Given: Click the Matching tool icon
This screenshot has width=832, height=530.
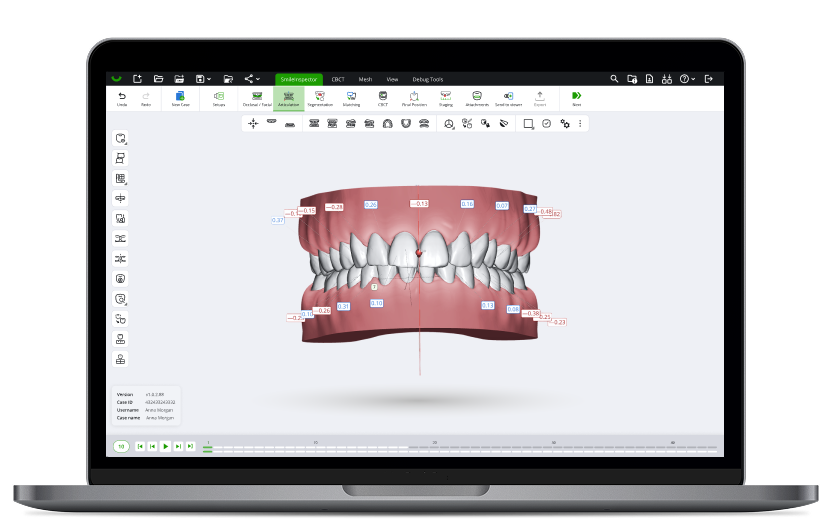Looking at the screenshot, I should pyautogui.click(x=351, y=97).
